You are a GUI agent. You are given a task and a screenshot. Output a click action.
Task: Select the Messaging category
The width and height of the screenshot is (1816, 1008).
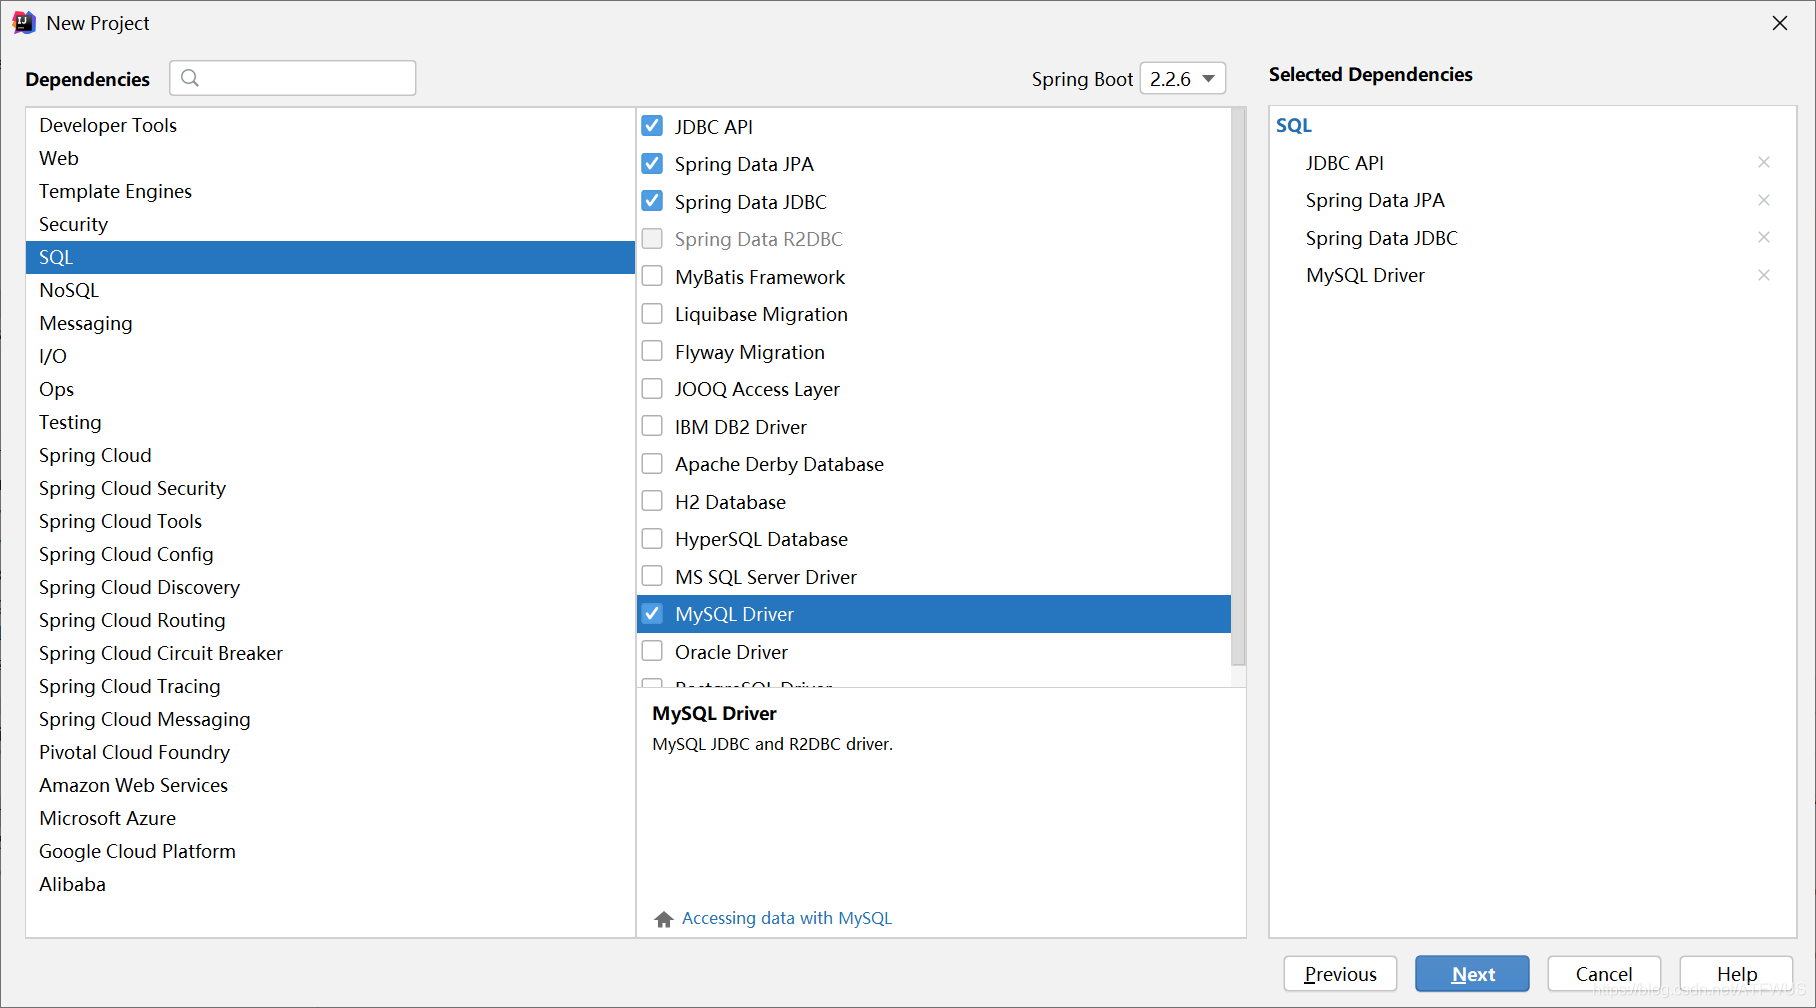pyautogui.click(x=330, y=323)
